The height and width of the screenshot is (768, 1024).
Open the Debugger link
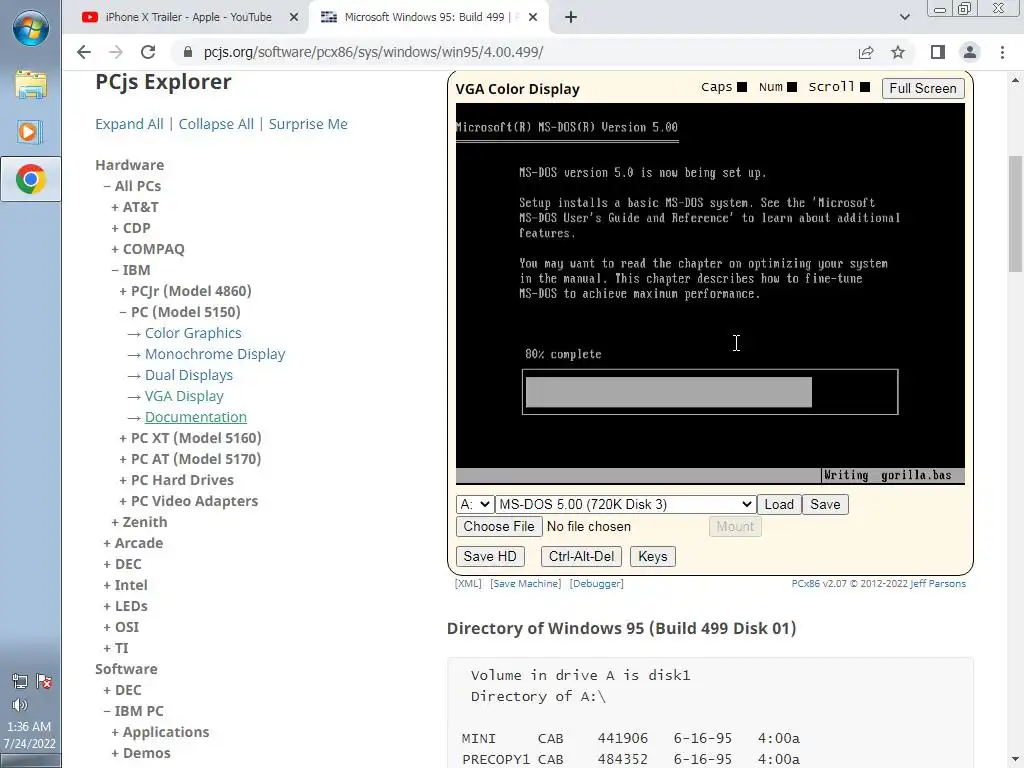[597, 584]
